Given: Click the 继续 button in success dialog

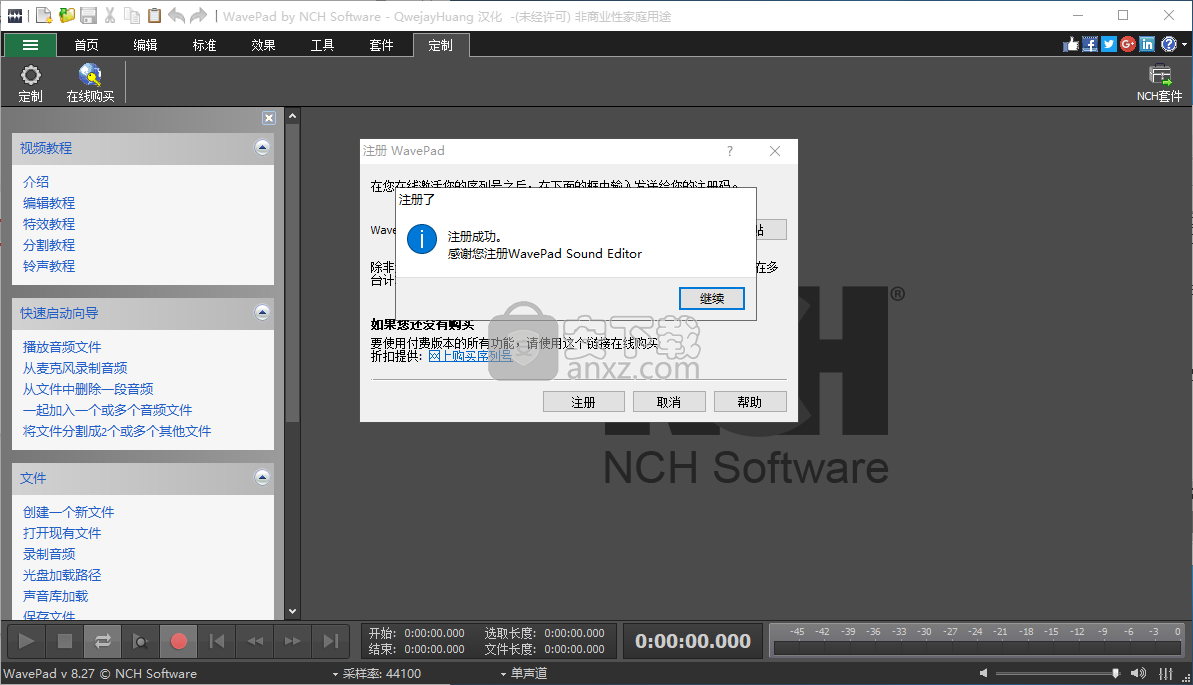Looking at the screenshot, I should [x=711, y=298].
